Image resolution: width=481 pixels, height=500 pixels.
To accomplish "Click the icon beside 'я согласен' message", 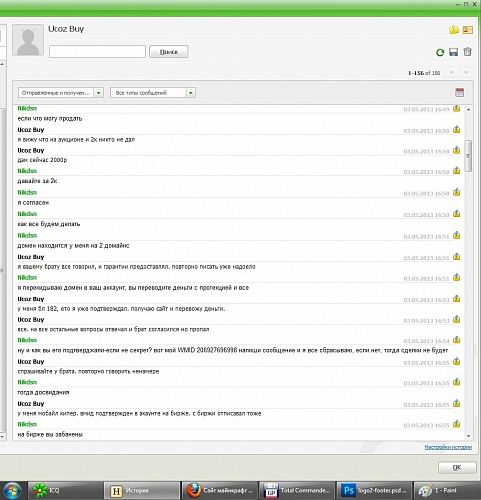I will (456, 193).
